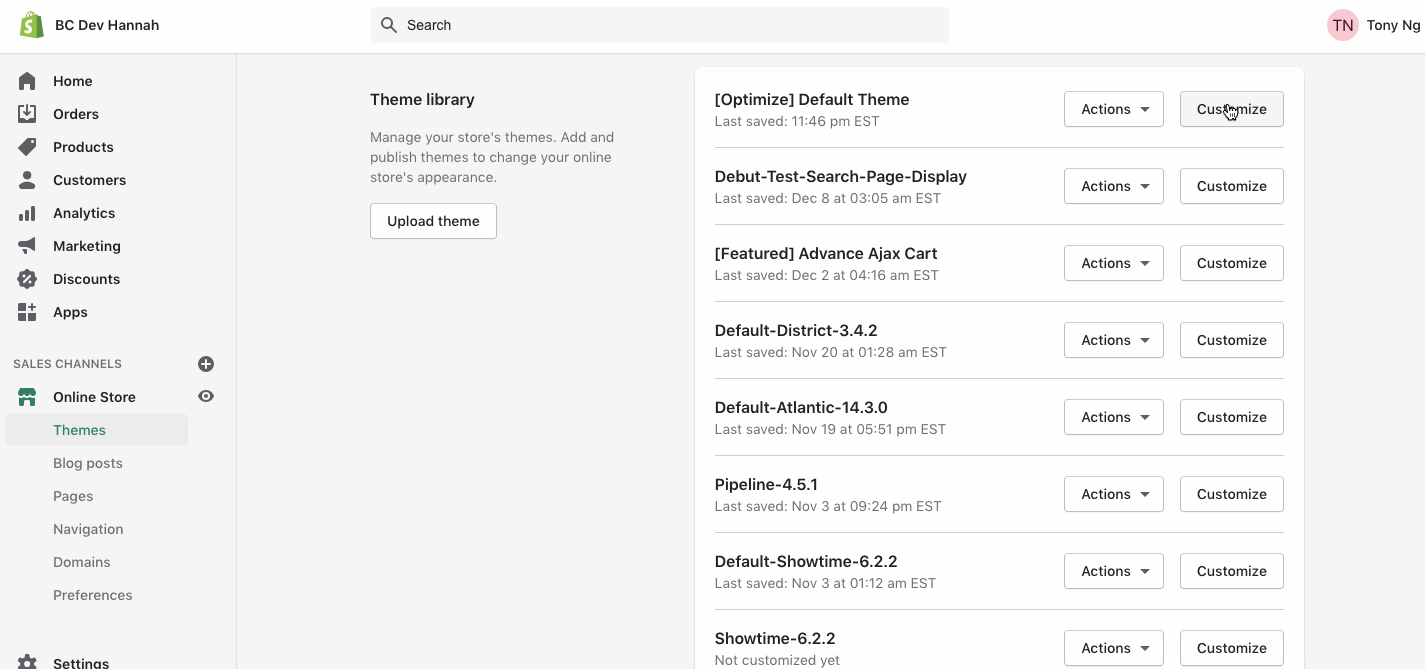Customize the Default-District-3.4.2 theme
Image resolution: width=1425 pixels, height=669 pixels.
point(1232,340)
